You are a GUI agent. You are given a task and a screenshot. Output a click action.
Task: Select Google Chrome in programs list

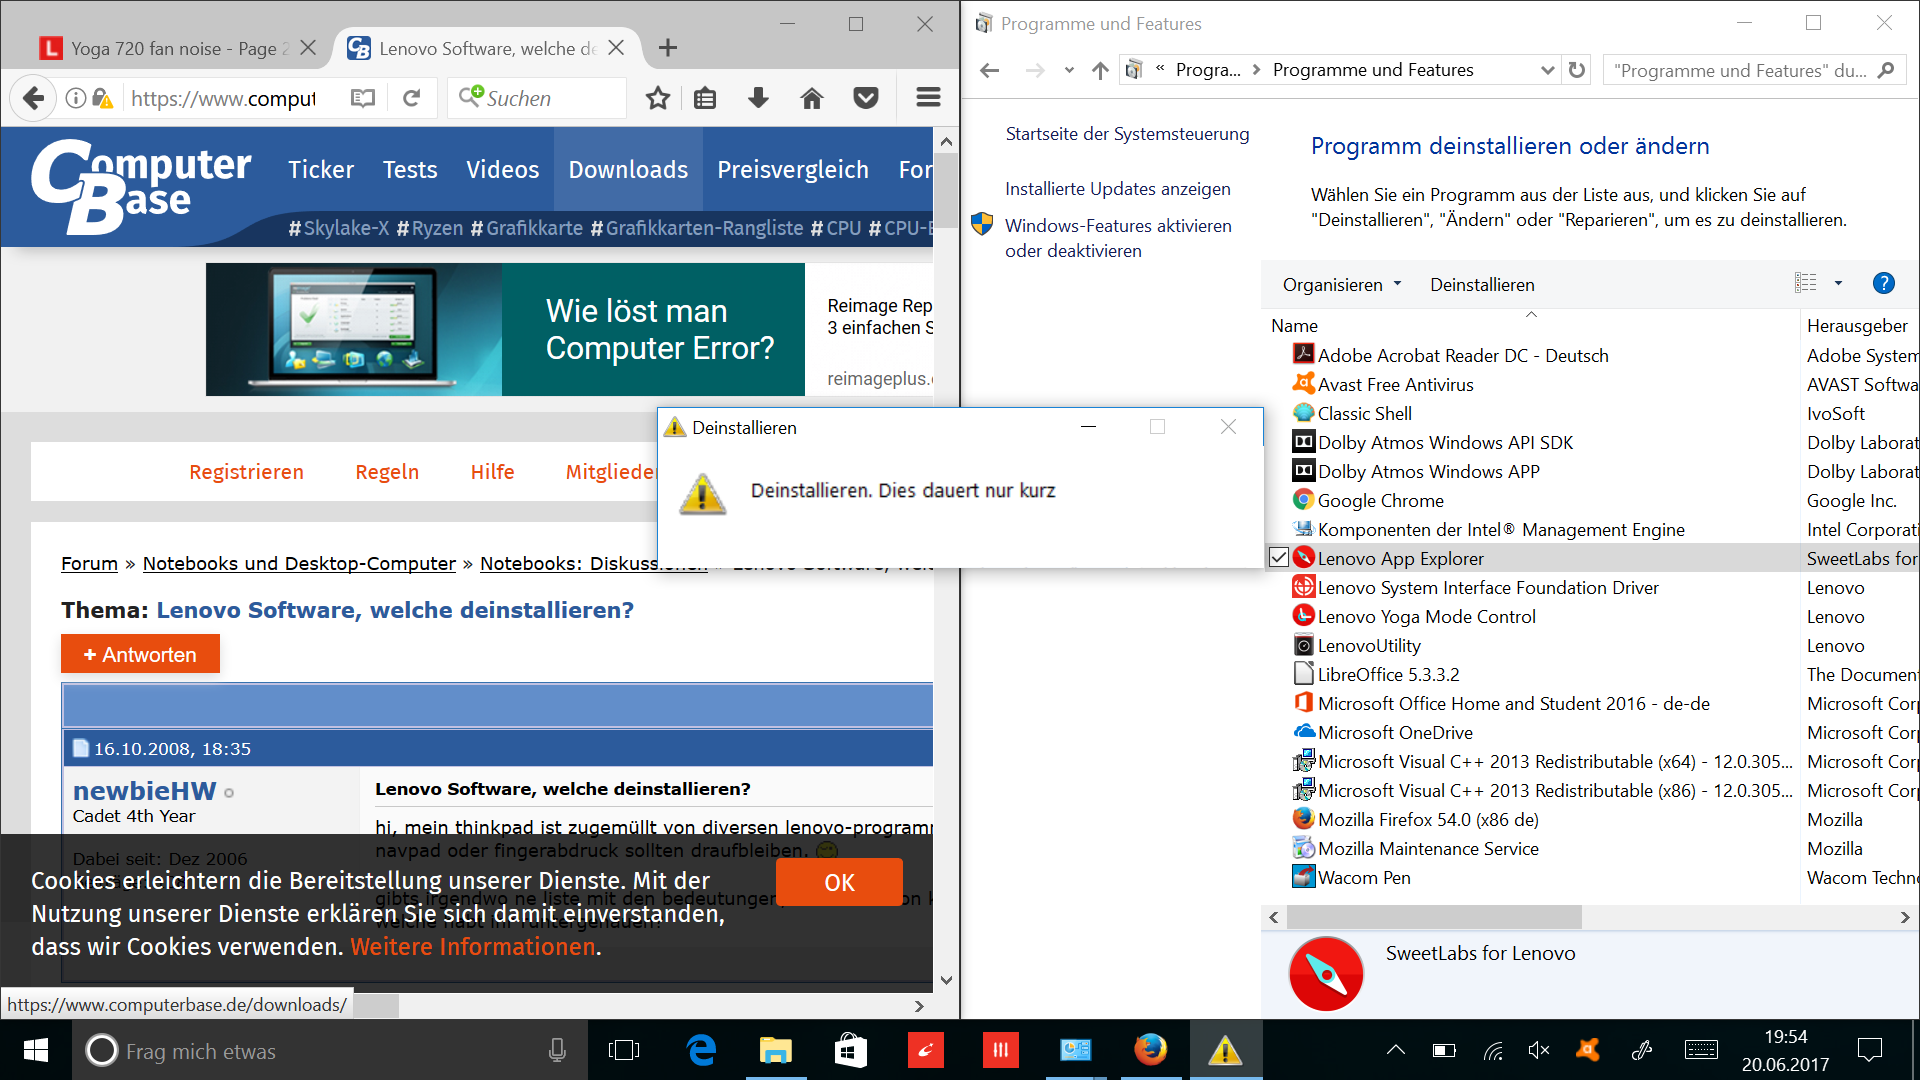pos(1380,500)
